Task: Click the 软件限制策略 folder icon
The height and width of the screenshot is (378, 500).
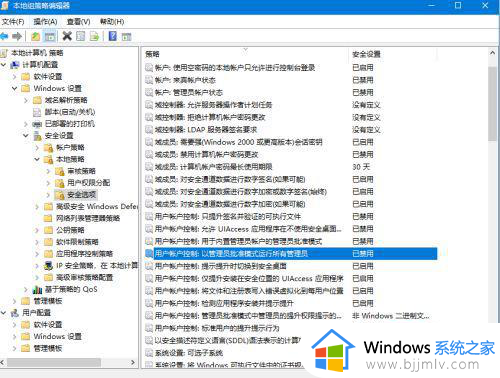Action: (x=49, y=242)
